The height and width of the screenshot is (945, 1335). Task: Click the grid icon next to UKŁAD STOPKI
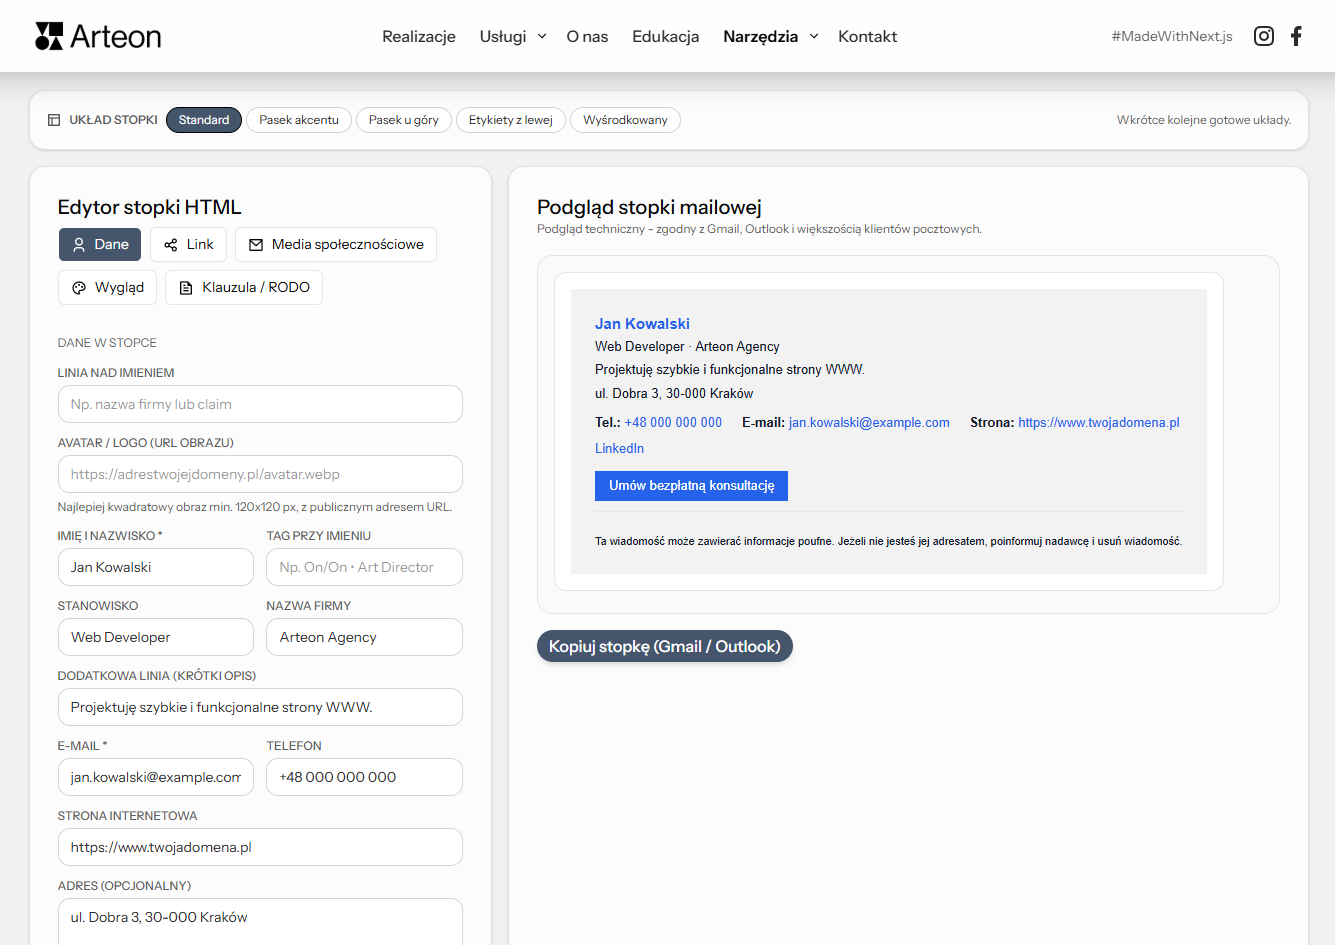tap(54, 119)
